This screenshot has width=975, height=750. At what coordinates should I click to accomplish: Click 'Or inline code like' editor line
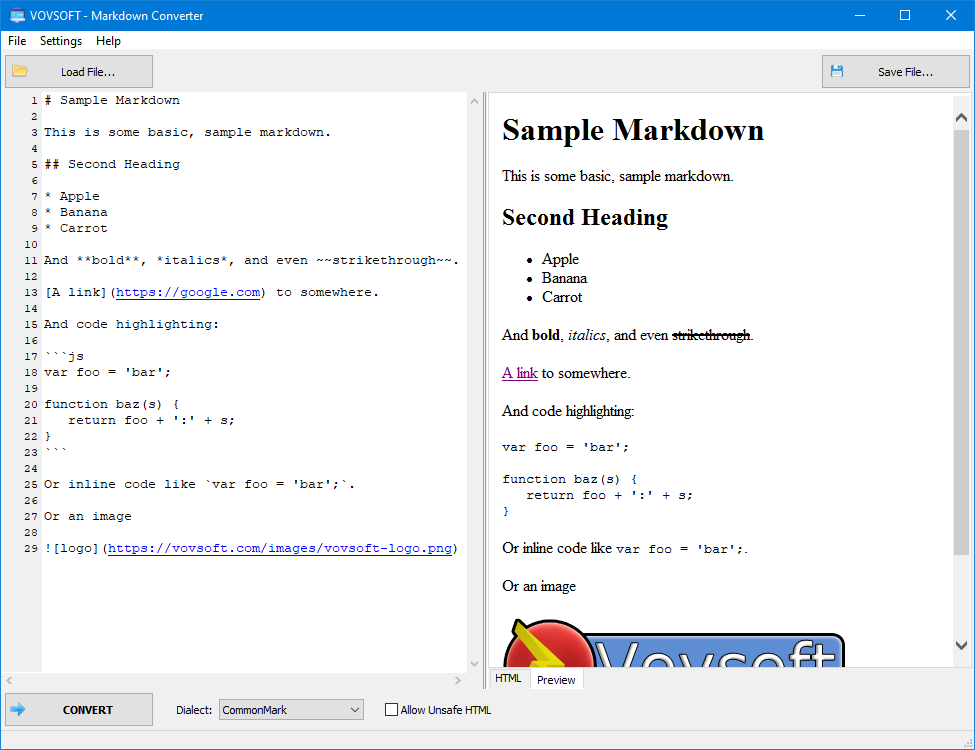pos(199,484)
